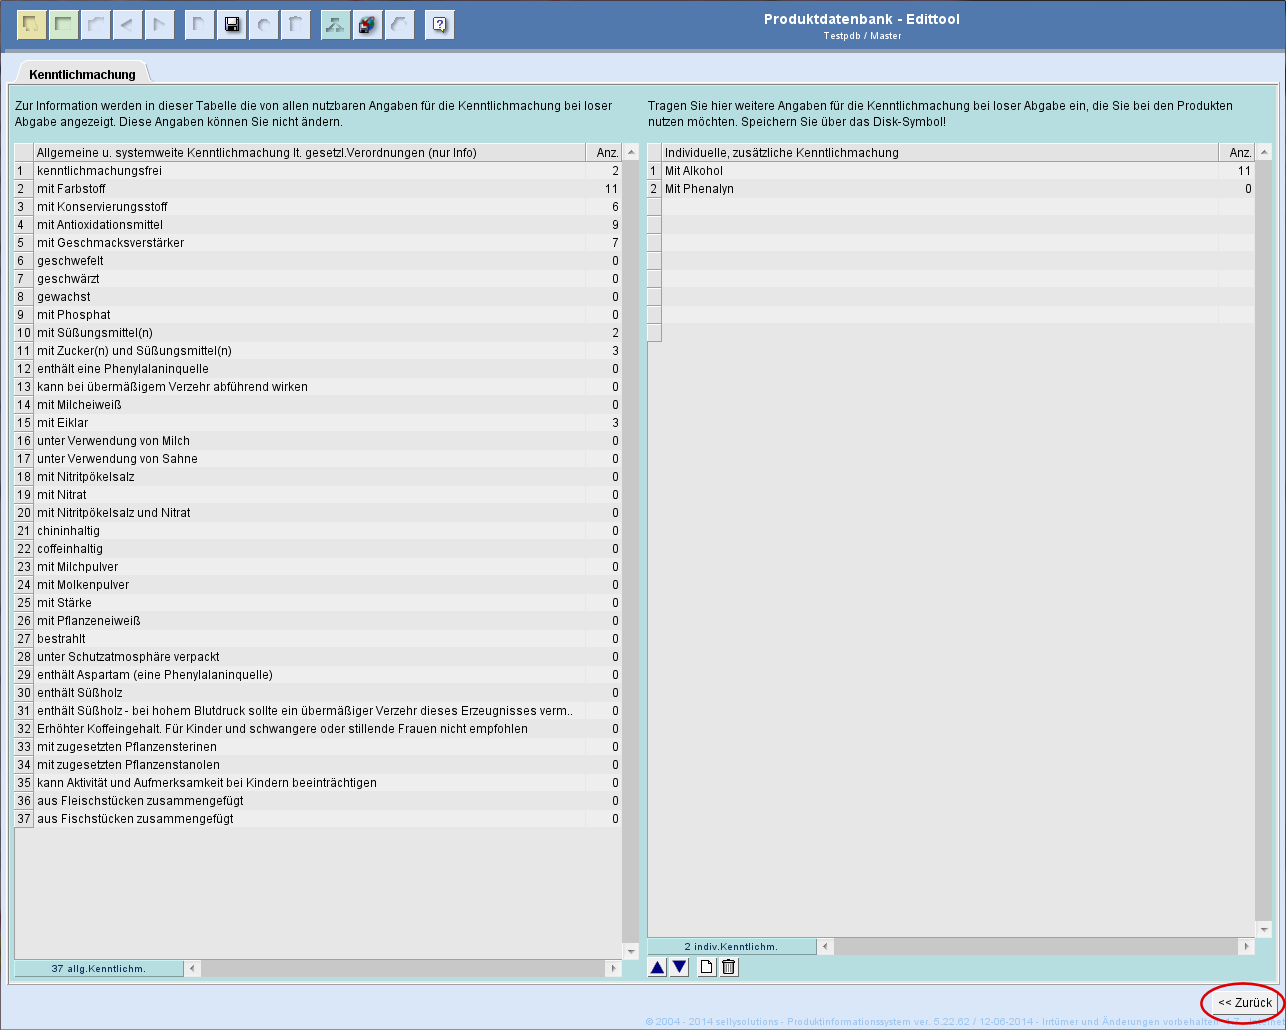Click the green second toolbar icon
Viewport: 1286px width, 1030px height.
point(63,25)
